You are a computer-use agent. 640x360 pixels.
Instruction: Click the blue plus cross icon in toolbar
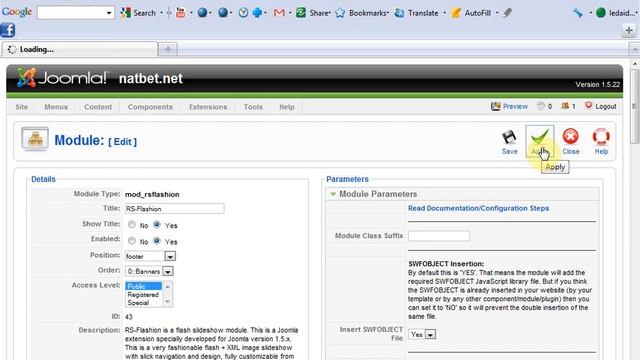tap(257, 13)
